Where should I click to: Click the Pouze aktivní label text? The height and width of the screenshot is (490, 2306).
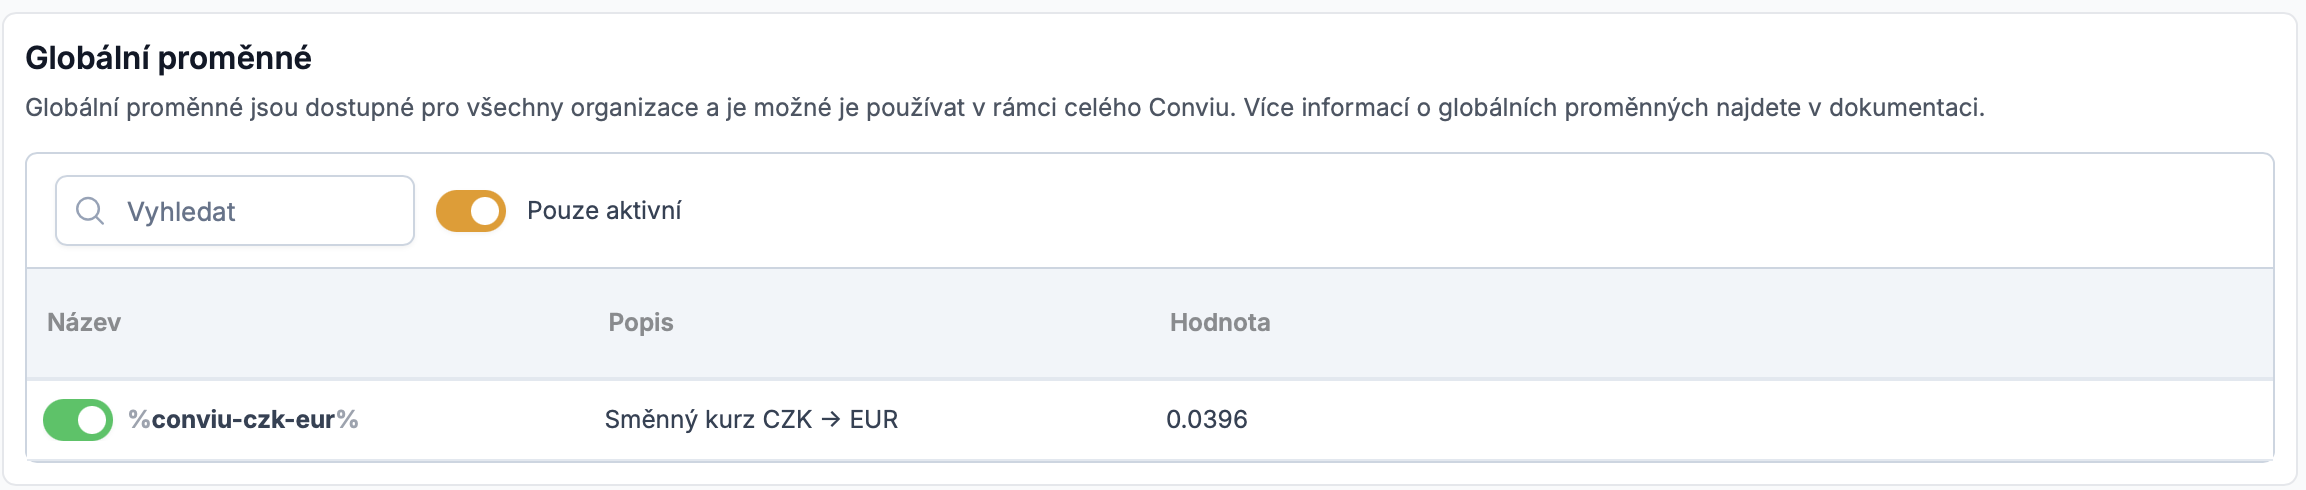point(604,211)
